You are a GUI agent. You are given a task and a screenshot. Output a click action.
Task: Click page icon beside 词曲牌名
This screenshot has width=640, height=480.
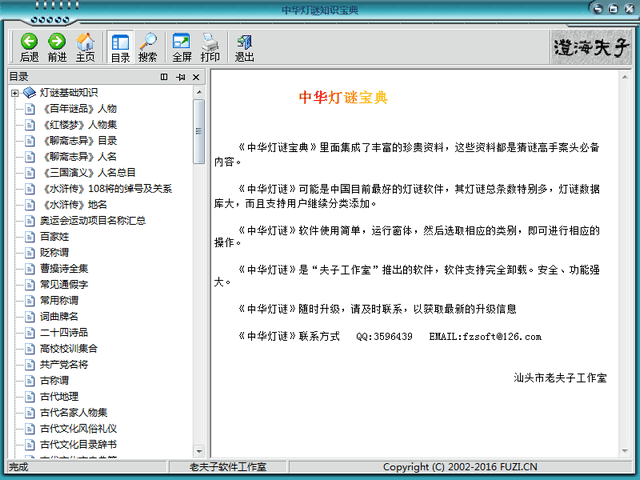click(x=30, y=317)
